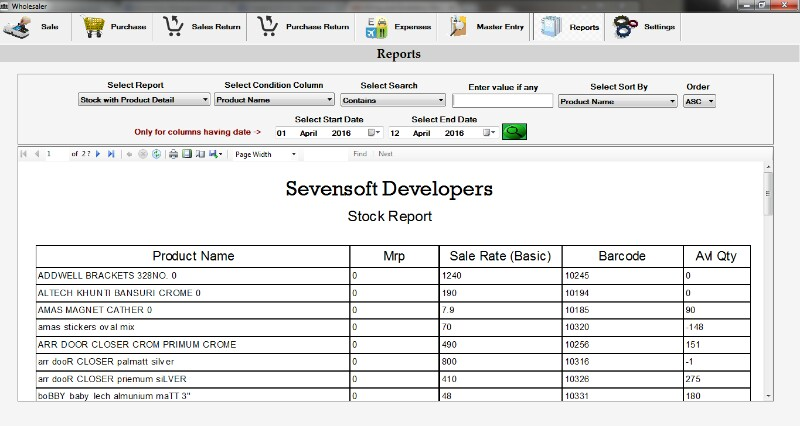Select arr dooR CLOSER palmatt silver cell
Viewport: 800px width, 426px height.
[x=193, y=362]
